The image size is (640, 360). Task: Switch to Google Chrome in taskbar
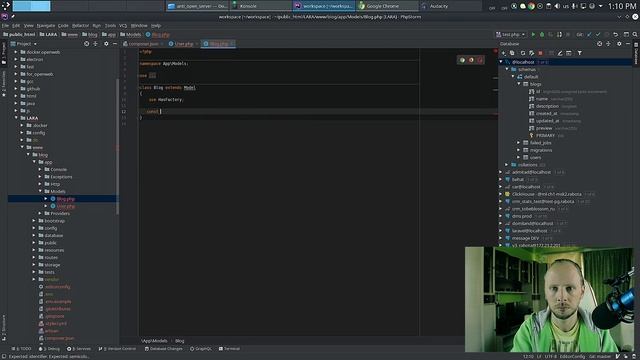pos(387,6)
